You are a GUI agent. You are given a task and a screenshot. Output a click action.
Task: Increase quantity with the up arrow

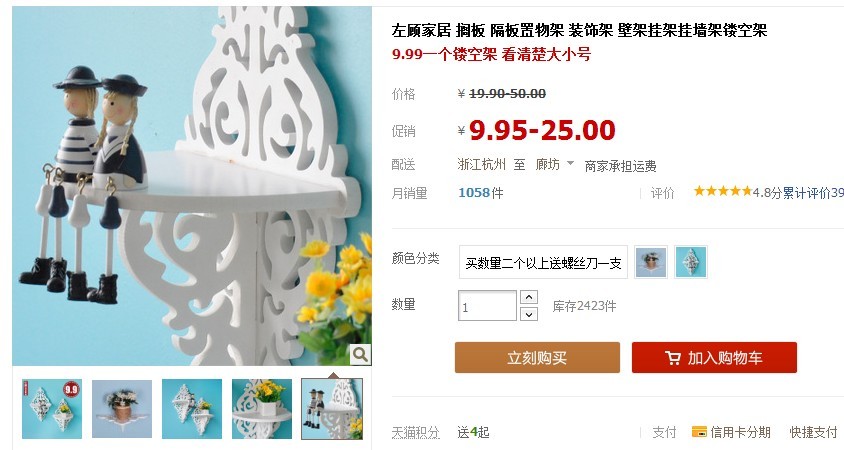tap(529, 297)
